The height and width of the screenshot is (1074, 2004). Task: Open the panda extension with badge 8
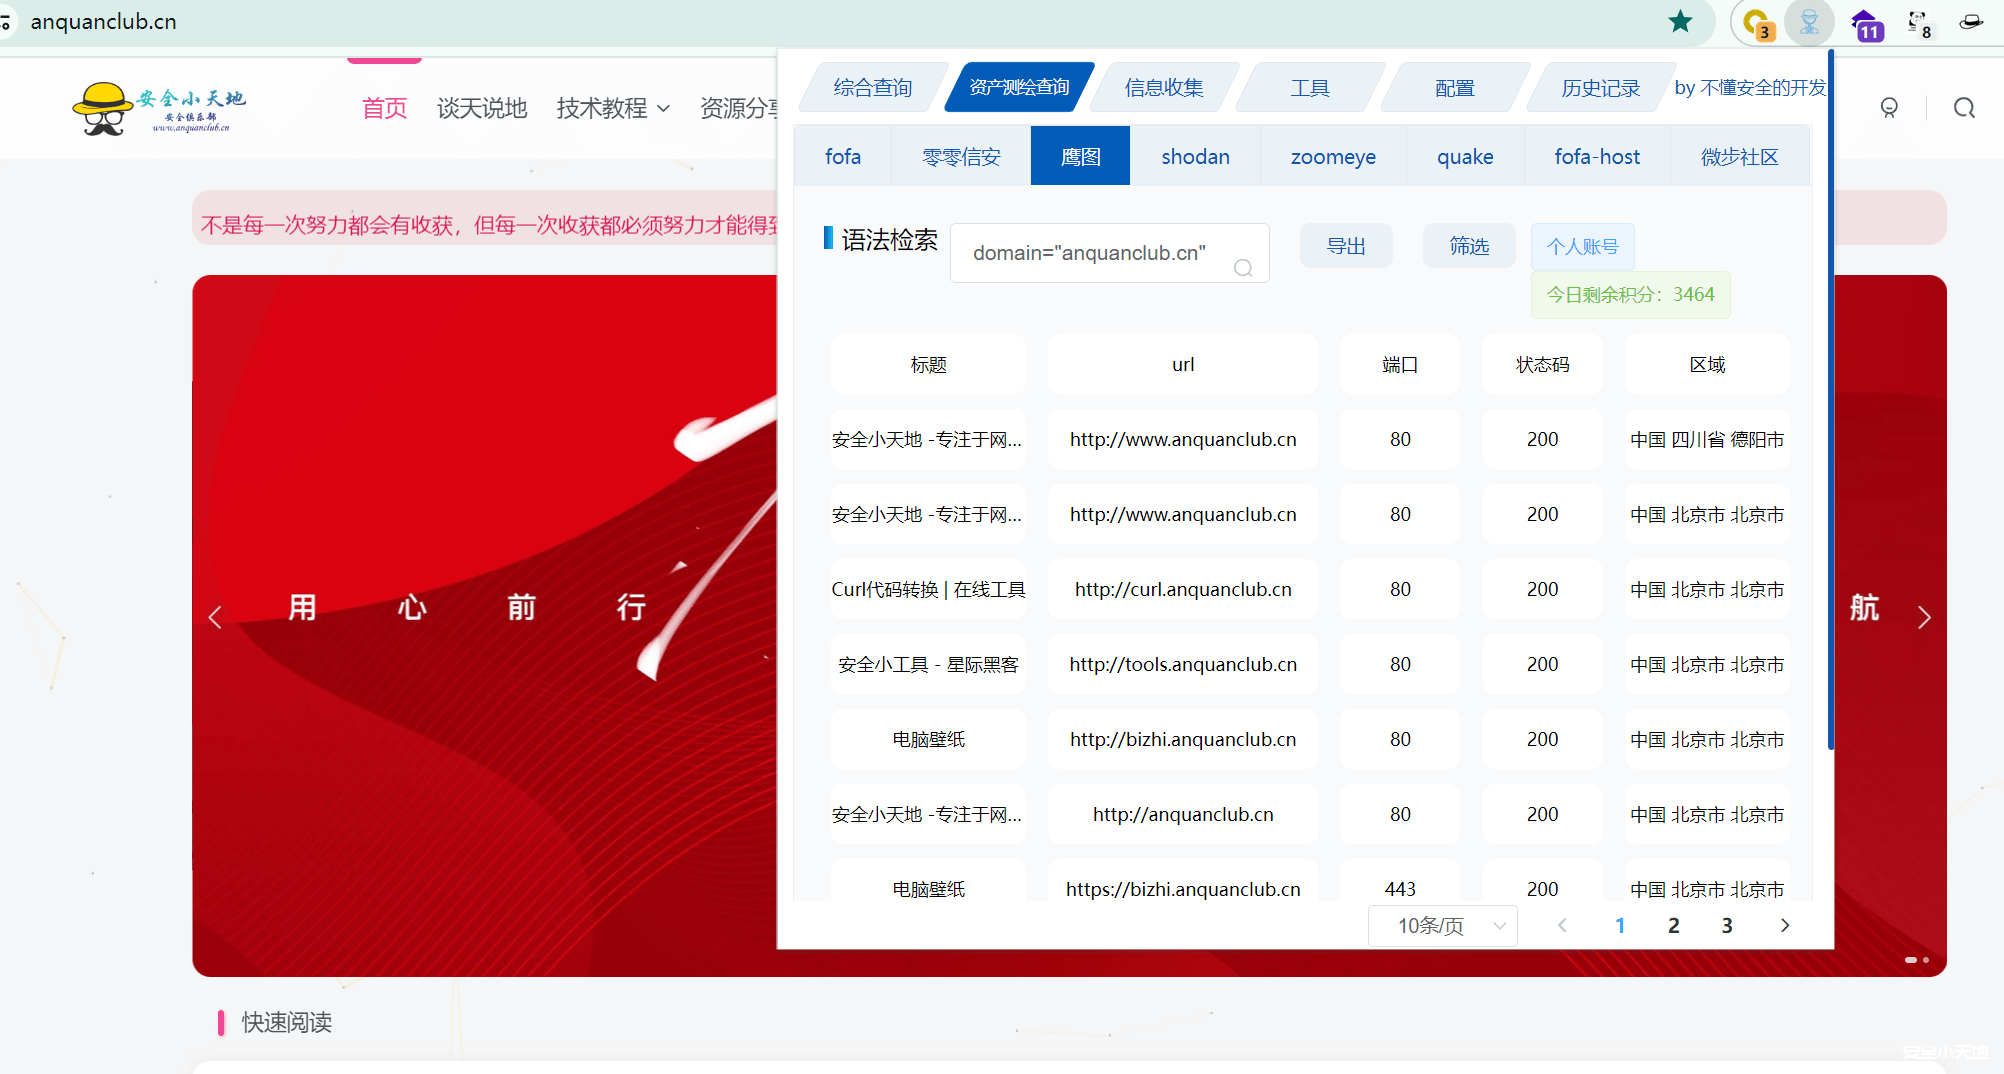1918,22
